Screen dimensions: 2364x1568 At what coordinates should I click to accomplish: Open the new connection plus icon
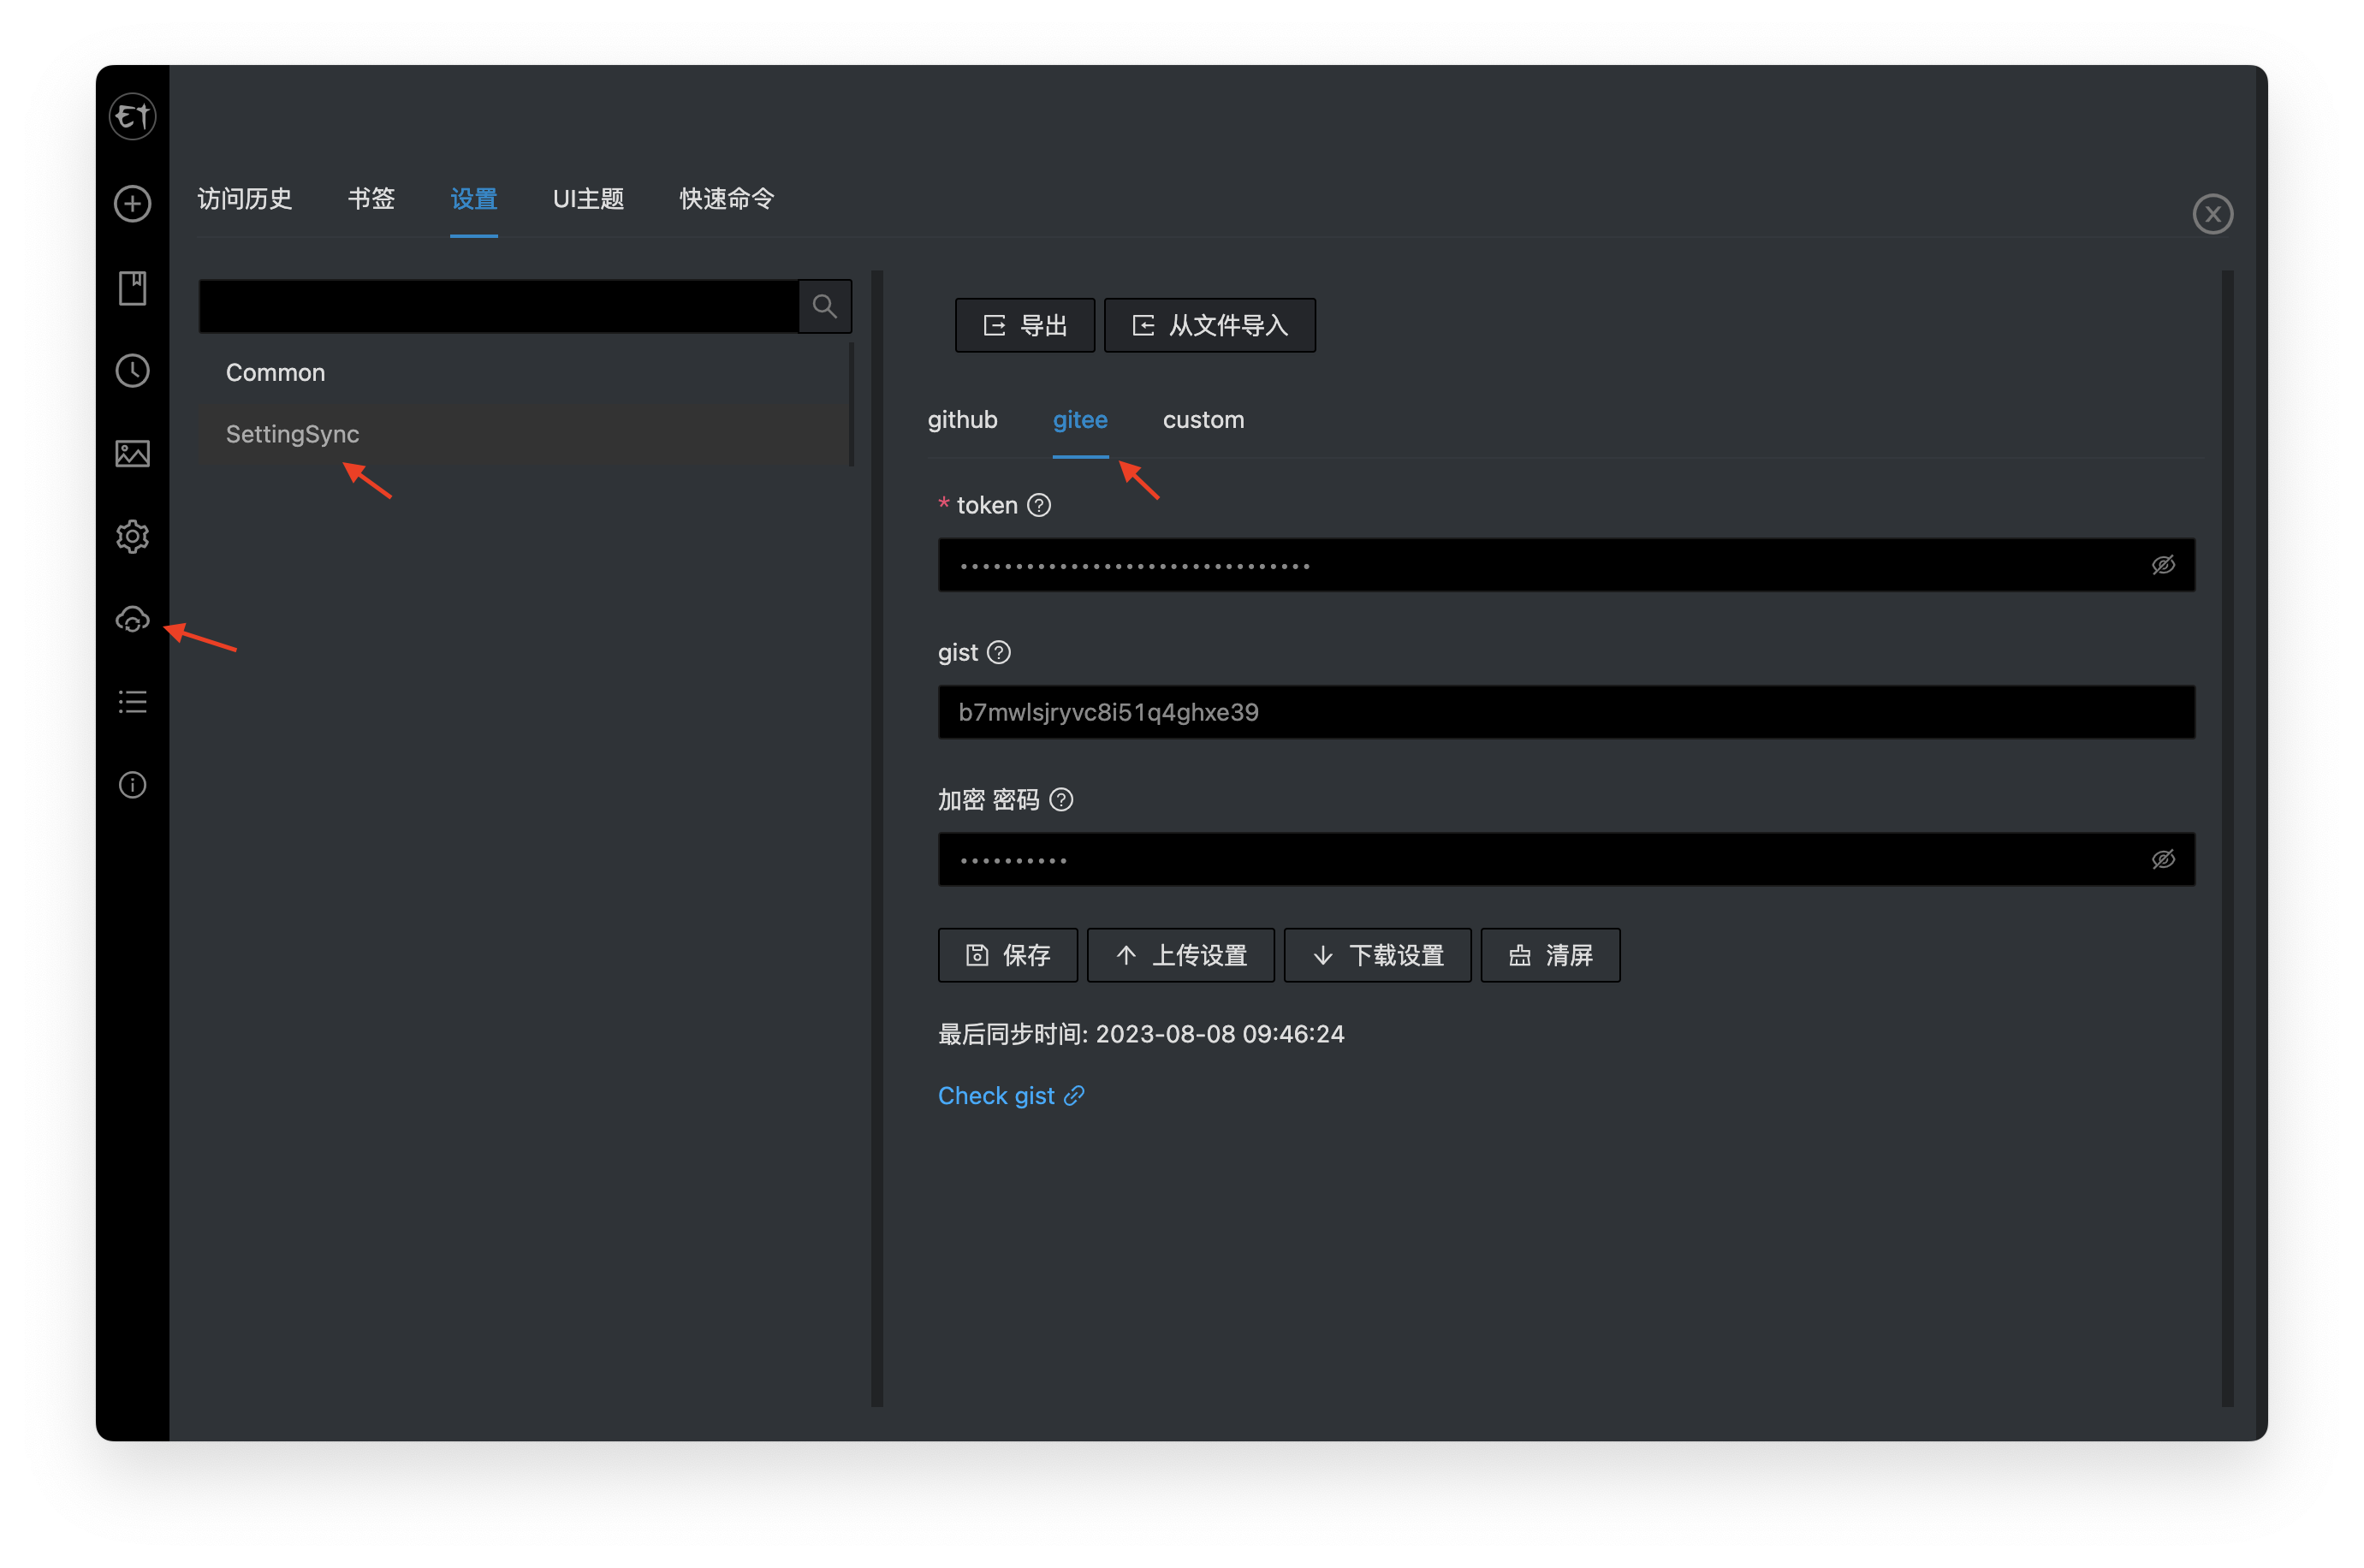131,203
